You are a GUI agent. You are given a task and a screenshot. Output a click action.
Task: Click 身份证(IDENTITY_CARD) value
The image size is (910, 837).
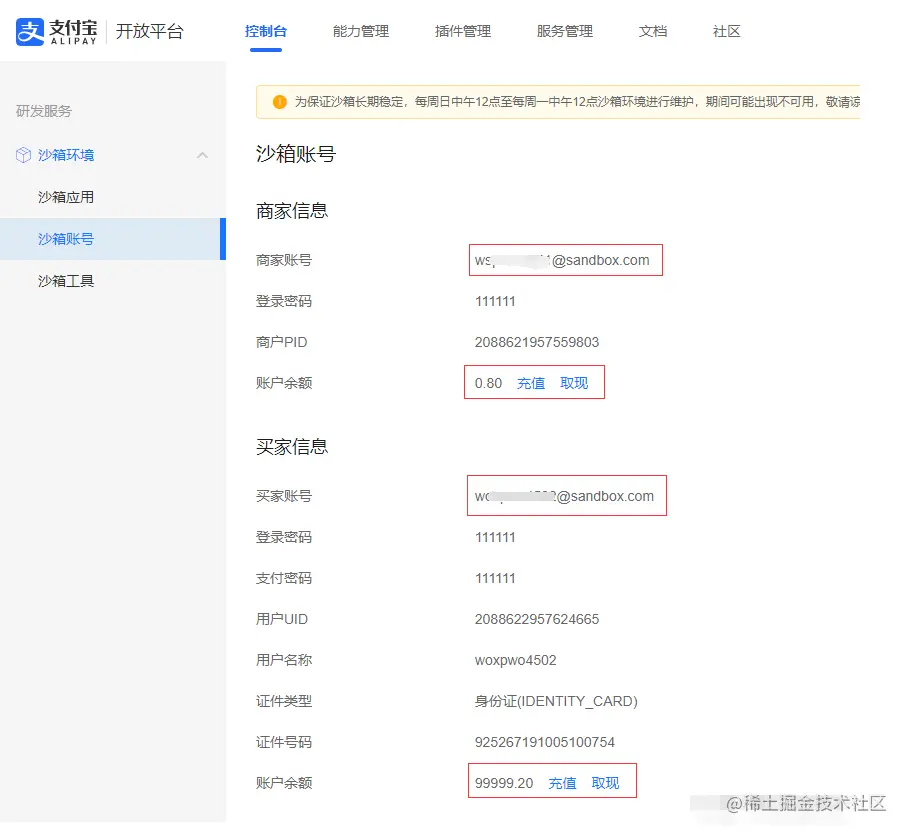click(x=556, y=701)
